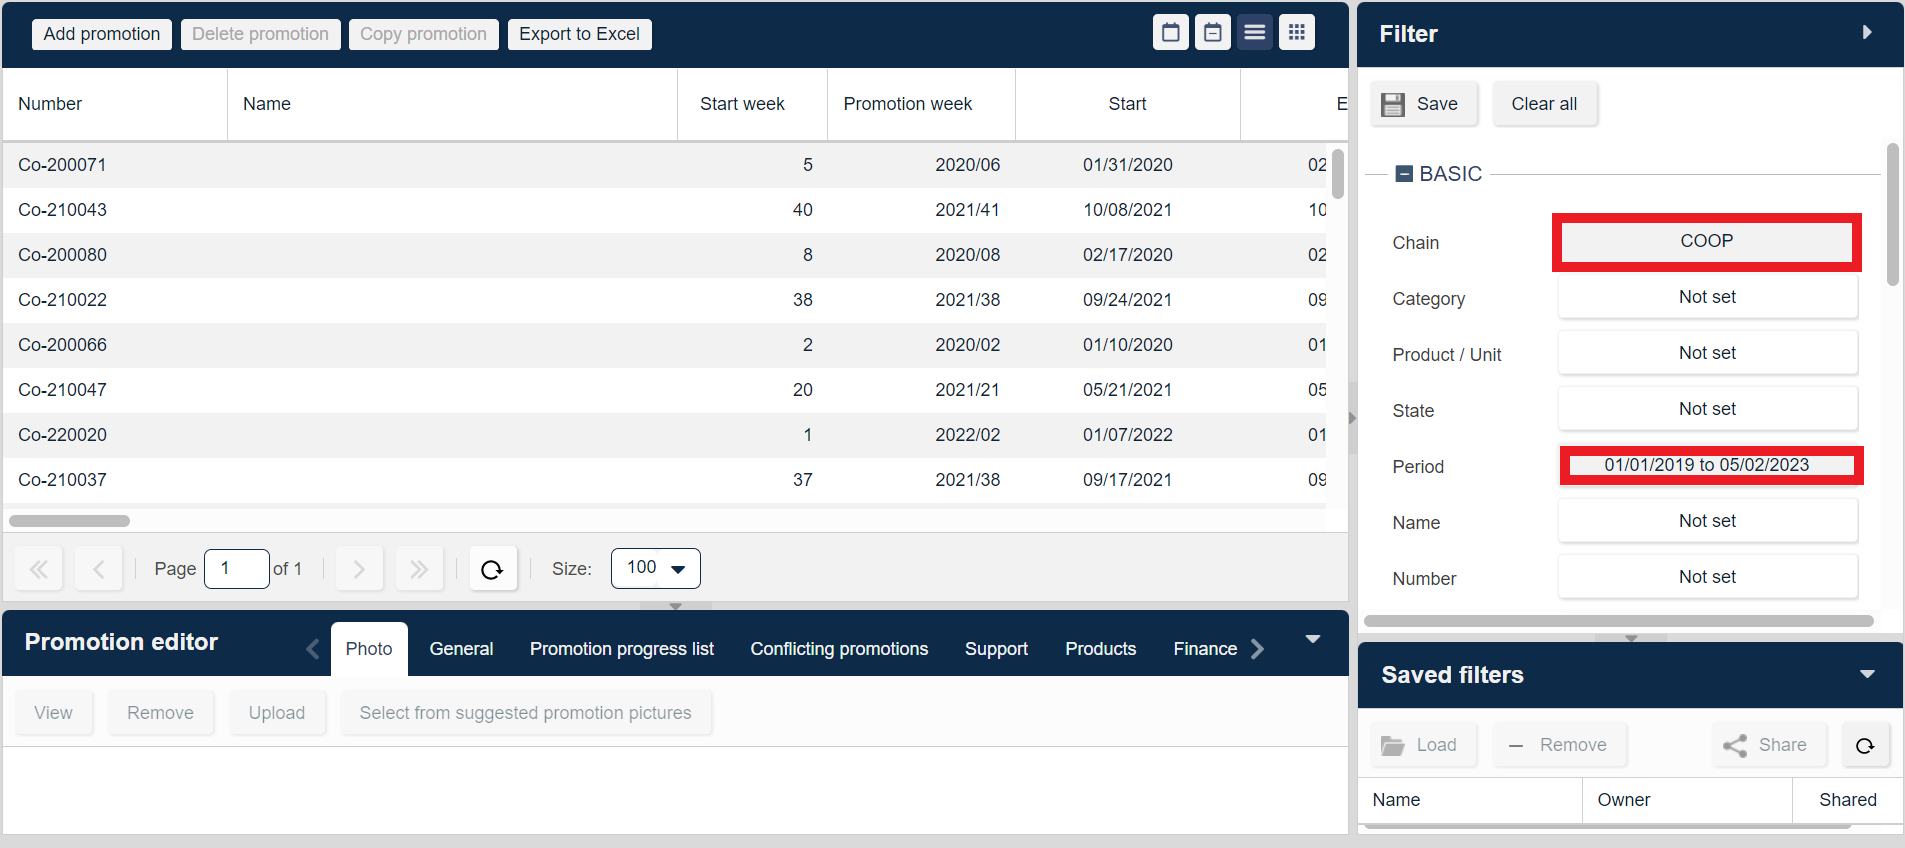Open the Chain filter set to COOP
Screen dimensions: 1905x848
click(x=1706, y=242)
